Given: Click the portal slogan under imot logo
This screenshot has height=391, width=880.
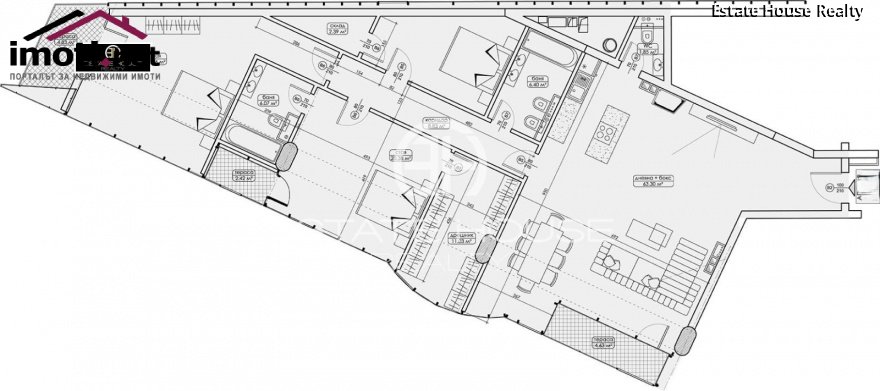Looking at the screenshot, I should [x=85, y=76].
